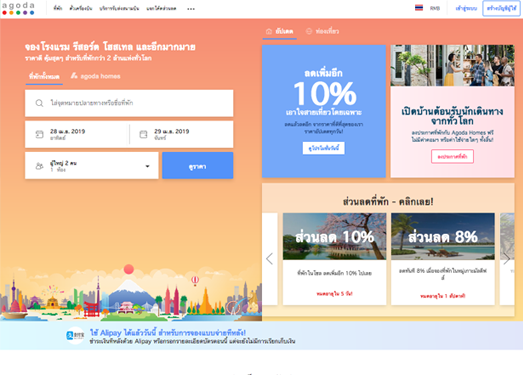The image size is (523, 375).
Task: Click the Alipay logo in banner
Action: tap(75, 336)
